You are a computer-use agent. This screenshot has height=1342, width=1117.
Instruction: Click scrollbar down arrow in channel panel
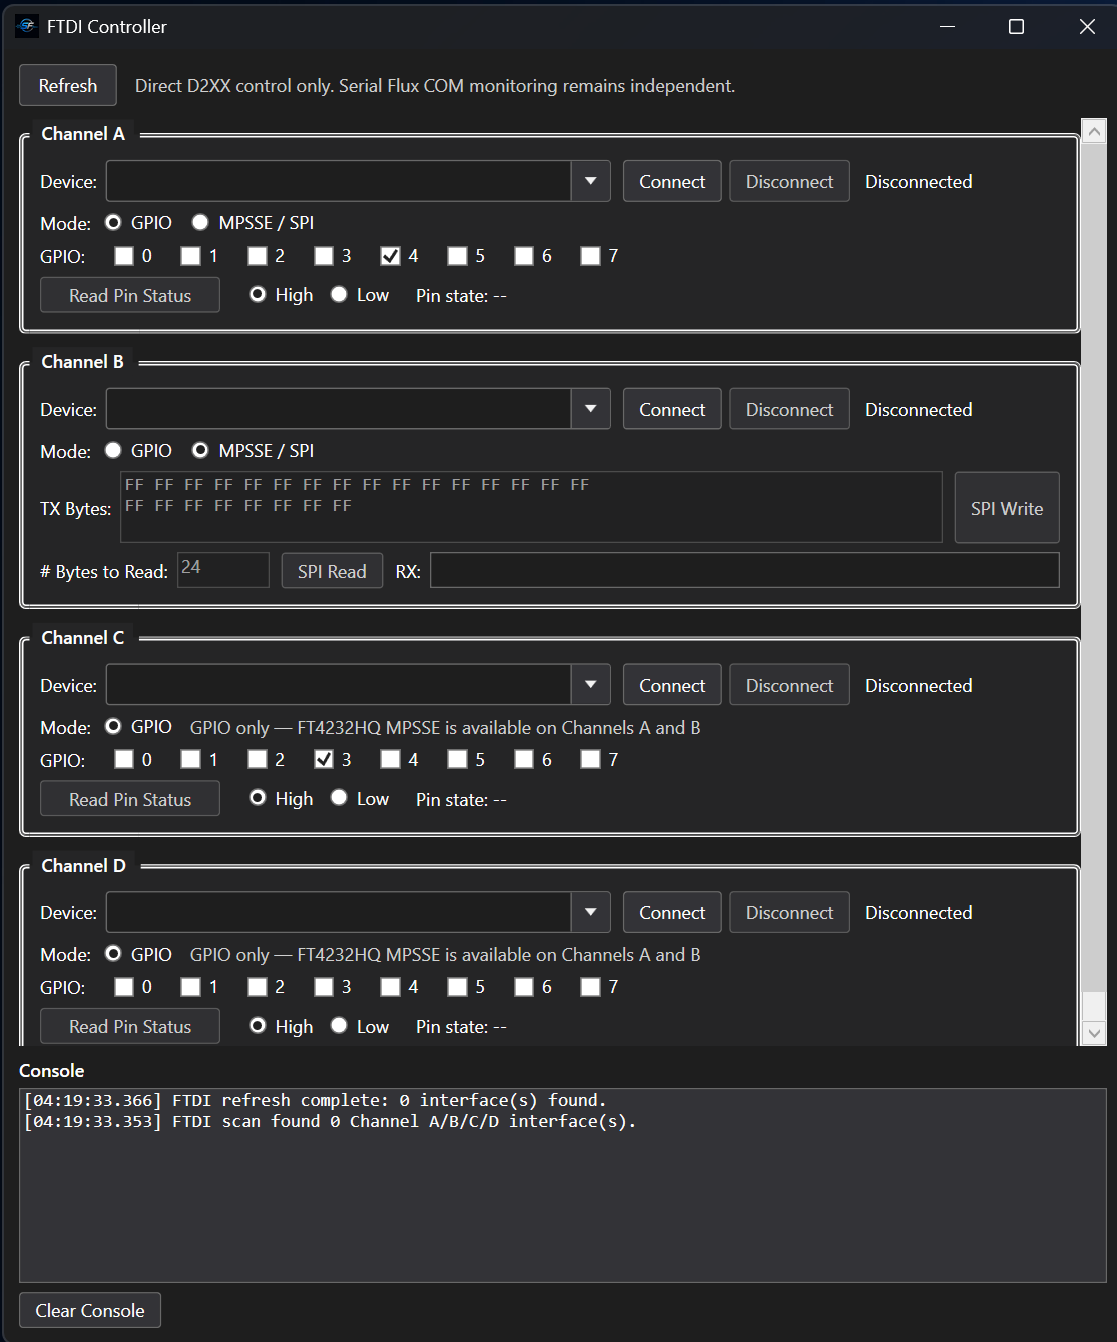click(x=1094, y=1033)
